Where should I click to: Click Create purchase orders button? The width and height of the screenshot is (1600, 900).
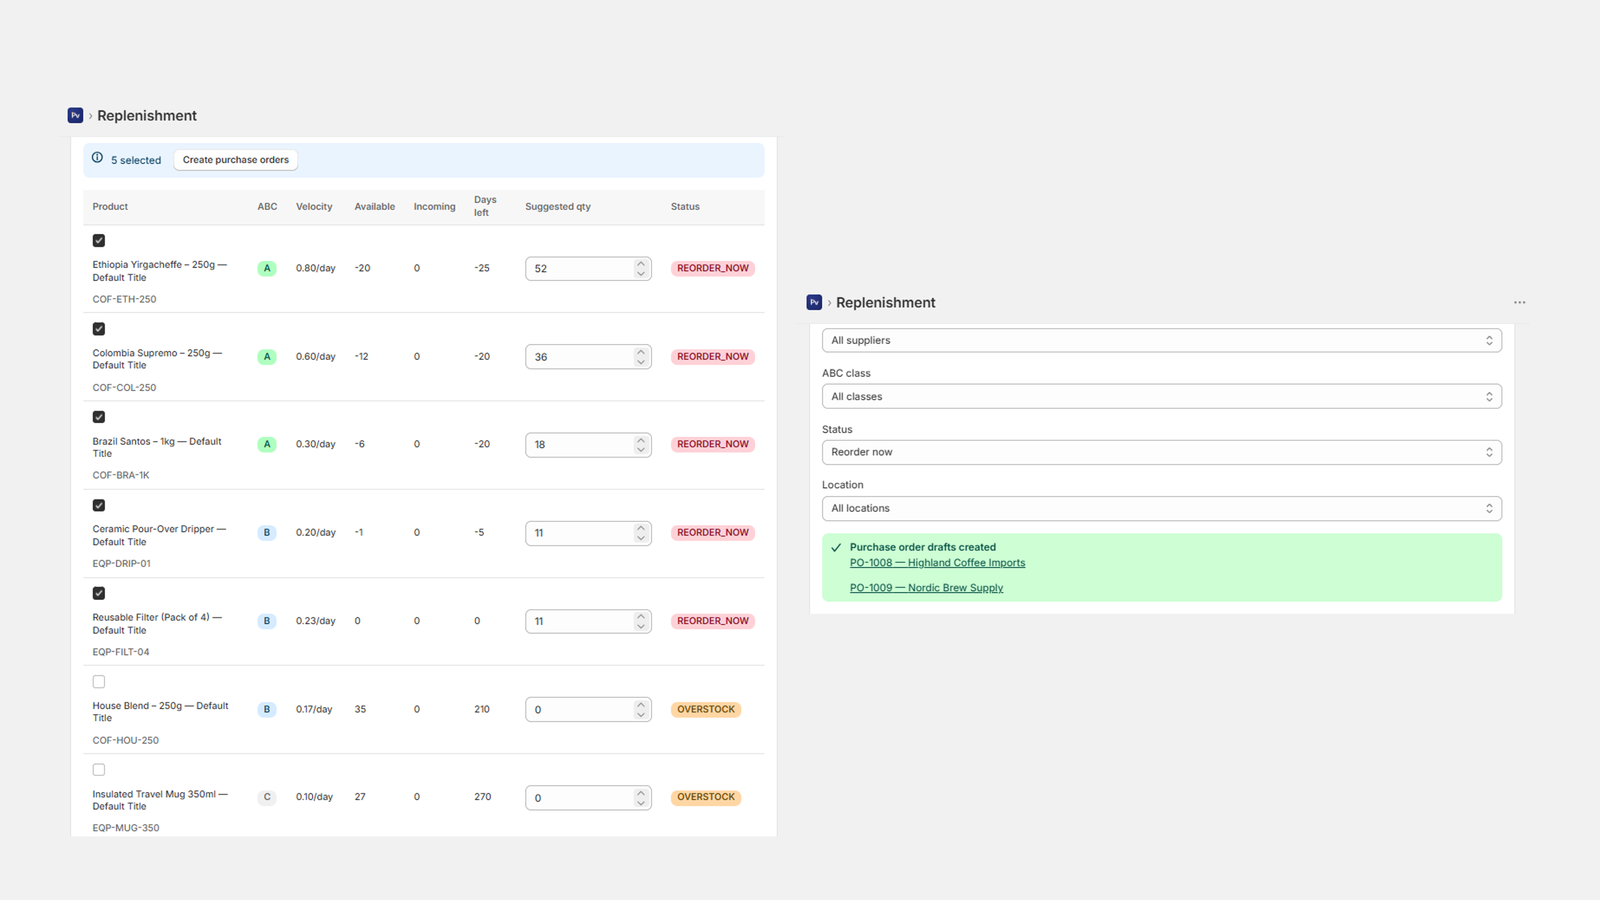coord(236,160)
